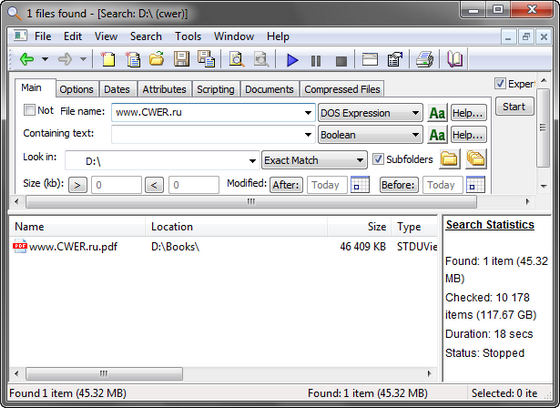Image resolution: width=560 pixels, height=408 pixels.
Task: Start search with blue play icon
Action: (292, 60)
